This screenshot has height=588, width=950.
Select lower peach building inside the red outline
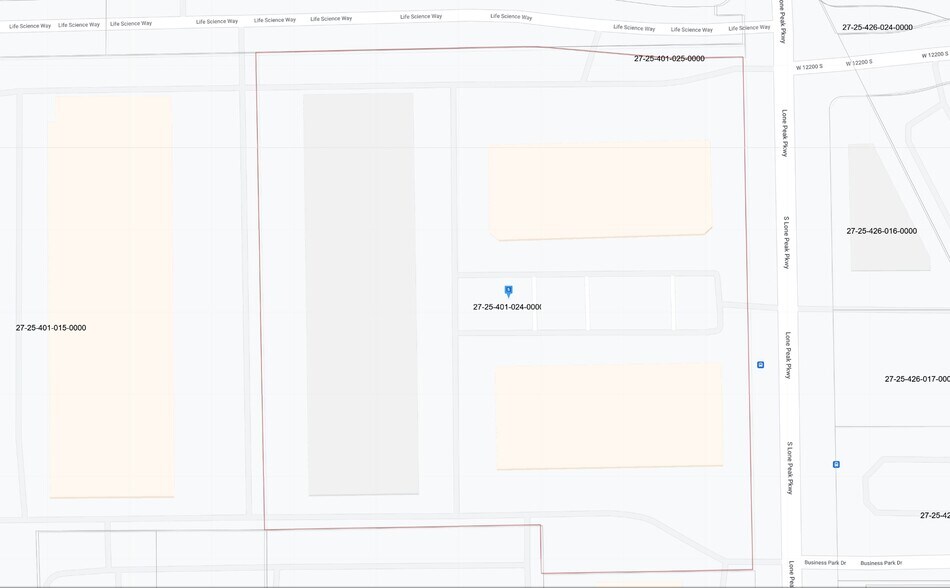tap(609, 415)
